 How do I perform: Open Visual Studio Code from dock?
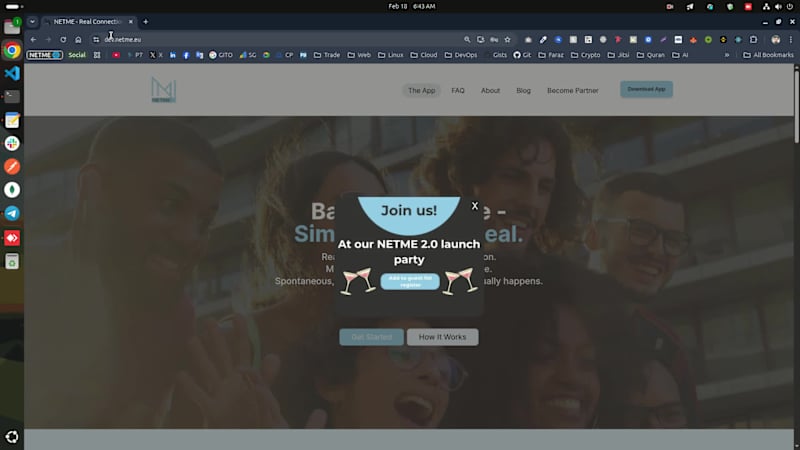point(12,73)
